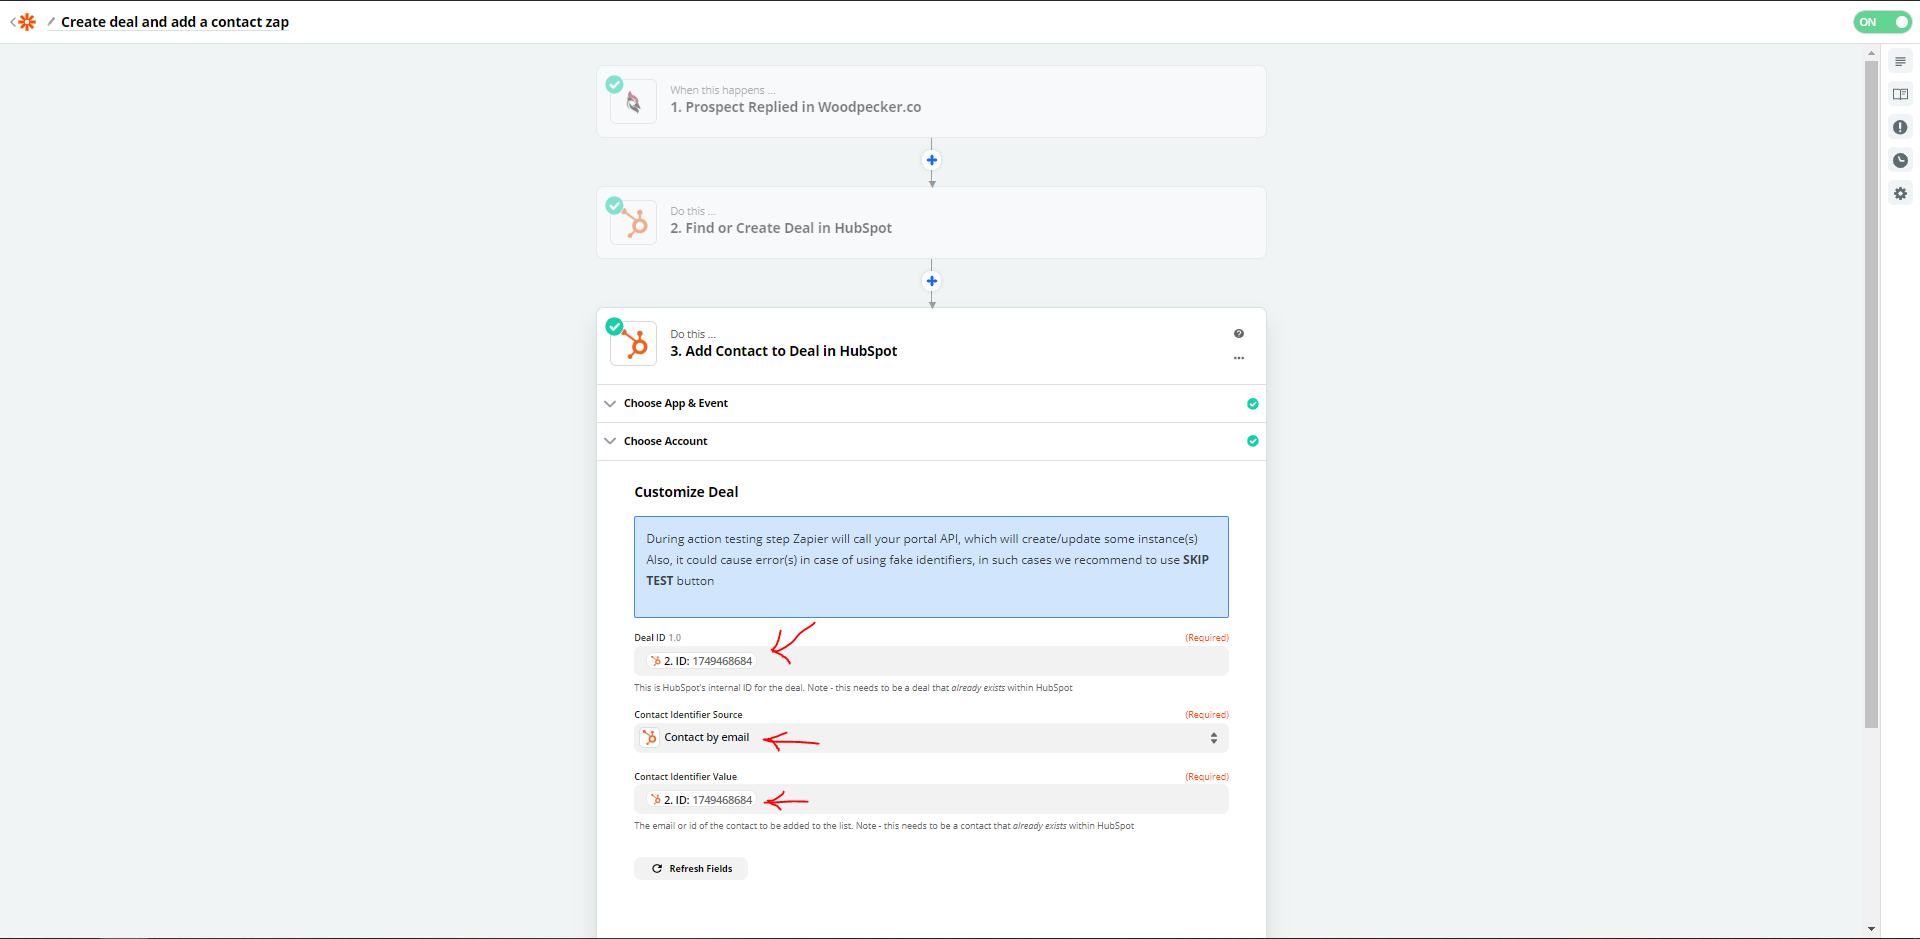Click the Deal ID input field
Screen dimensions: 1920x939
click(931, 661)
